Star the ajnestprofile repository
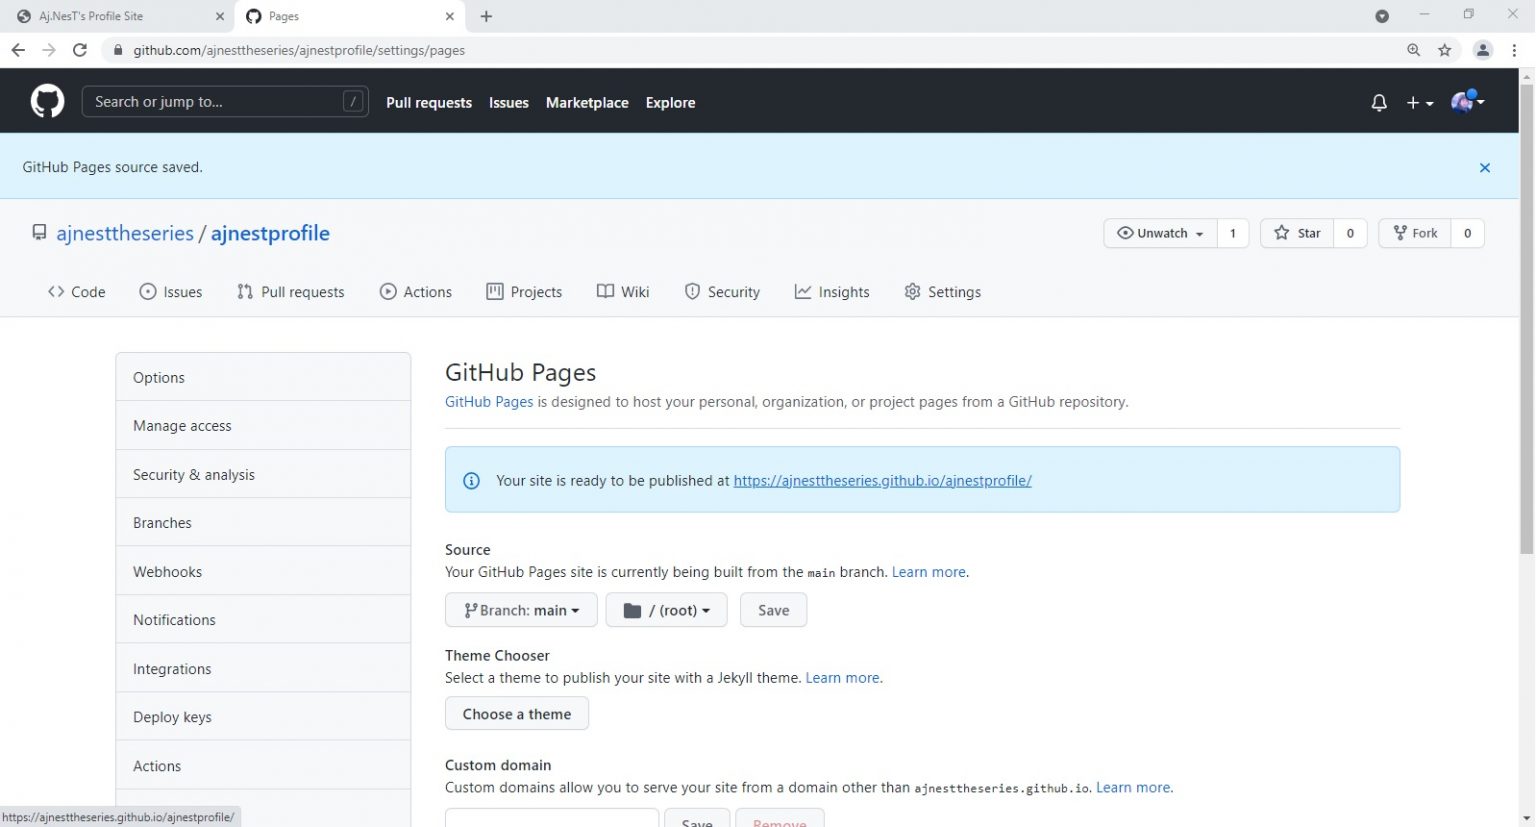 [x=1297, y=233]
